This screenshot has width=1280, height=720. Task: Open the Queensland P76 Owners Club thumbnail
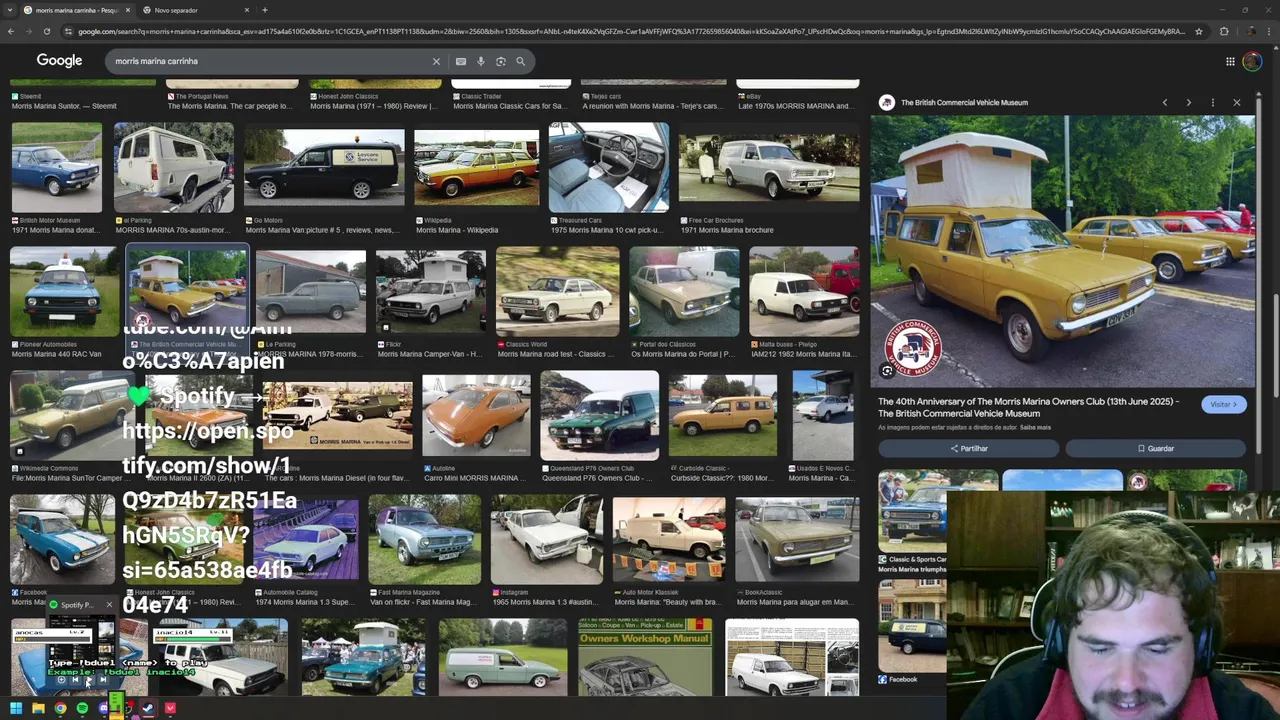point(599,415)
